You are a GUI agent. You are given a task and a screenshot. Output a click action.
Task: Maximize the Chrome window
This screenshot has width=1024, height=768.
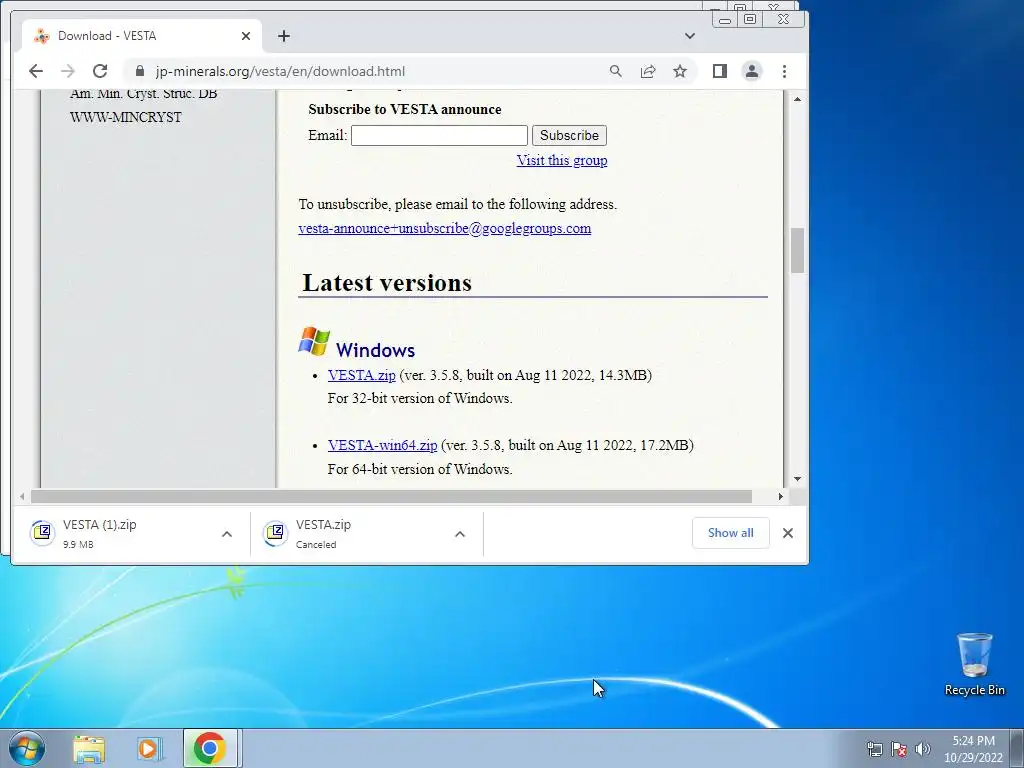click(x=750, y=20)
